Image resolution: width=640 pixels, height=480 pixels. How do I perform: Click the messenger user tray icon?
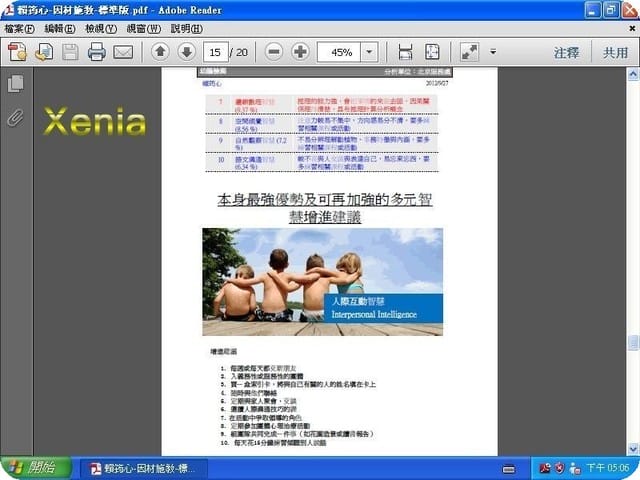pyautogui.click(x=575, y=468)
